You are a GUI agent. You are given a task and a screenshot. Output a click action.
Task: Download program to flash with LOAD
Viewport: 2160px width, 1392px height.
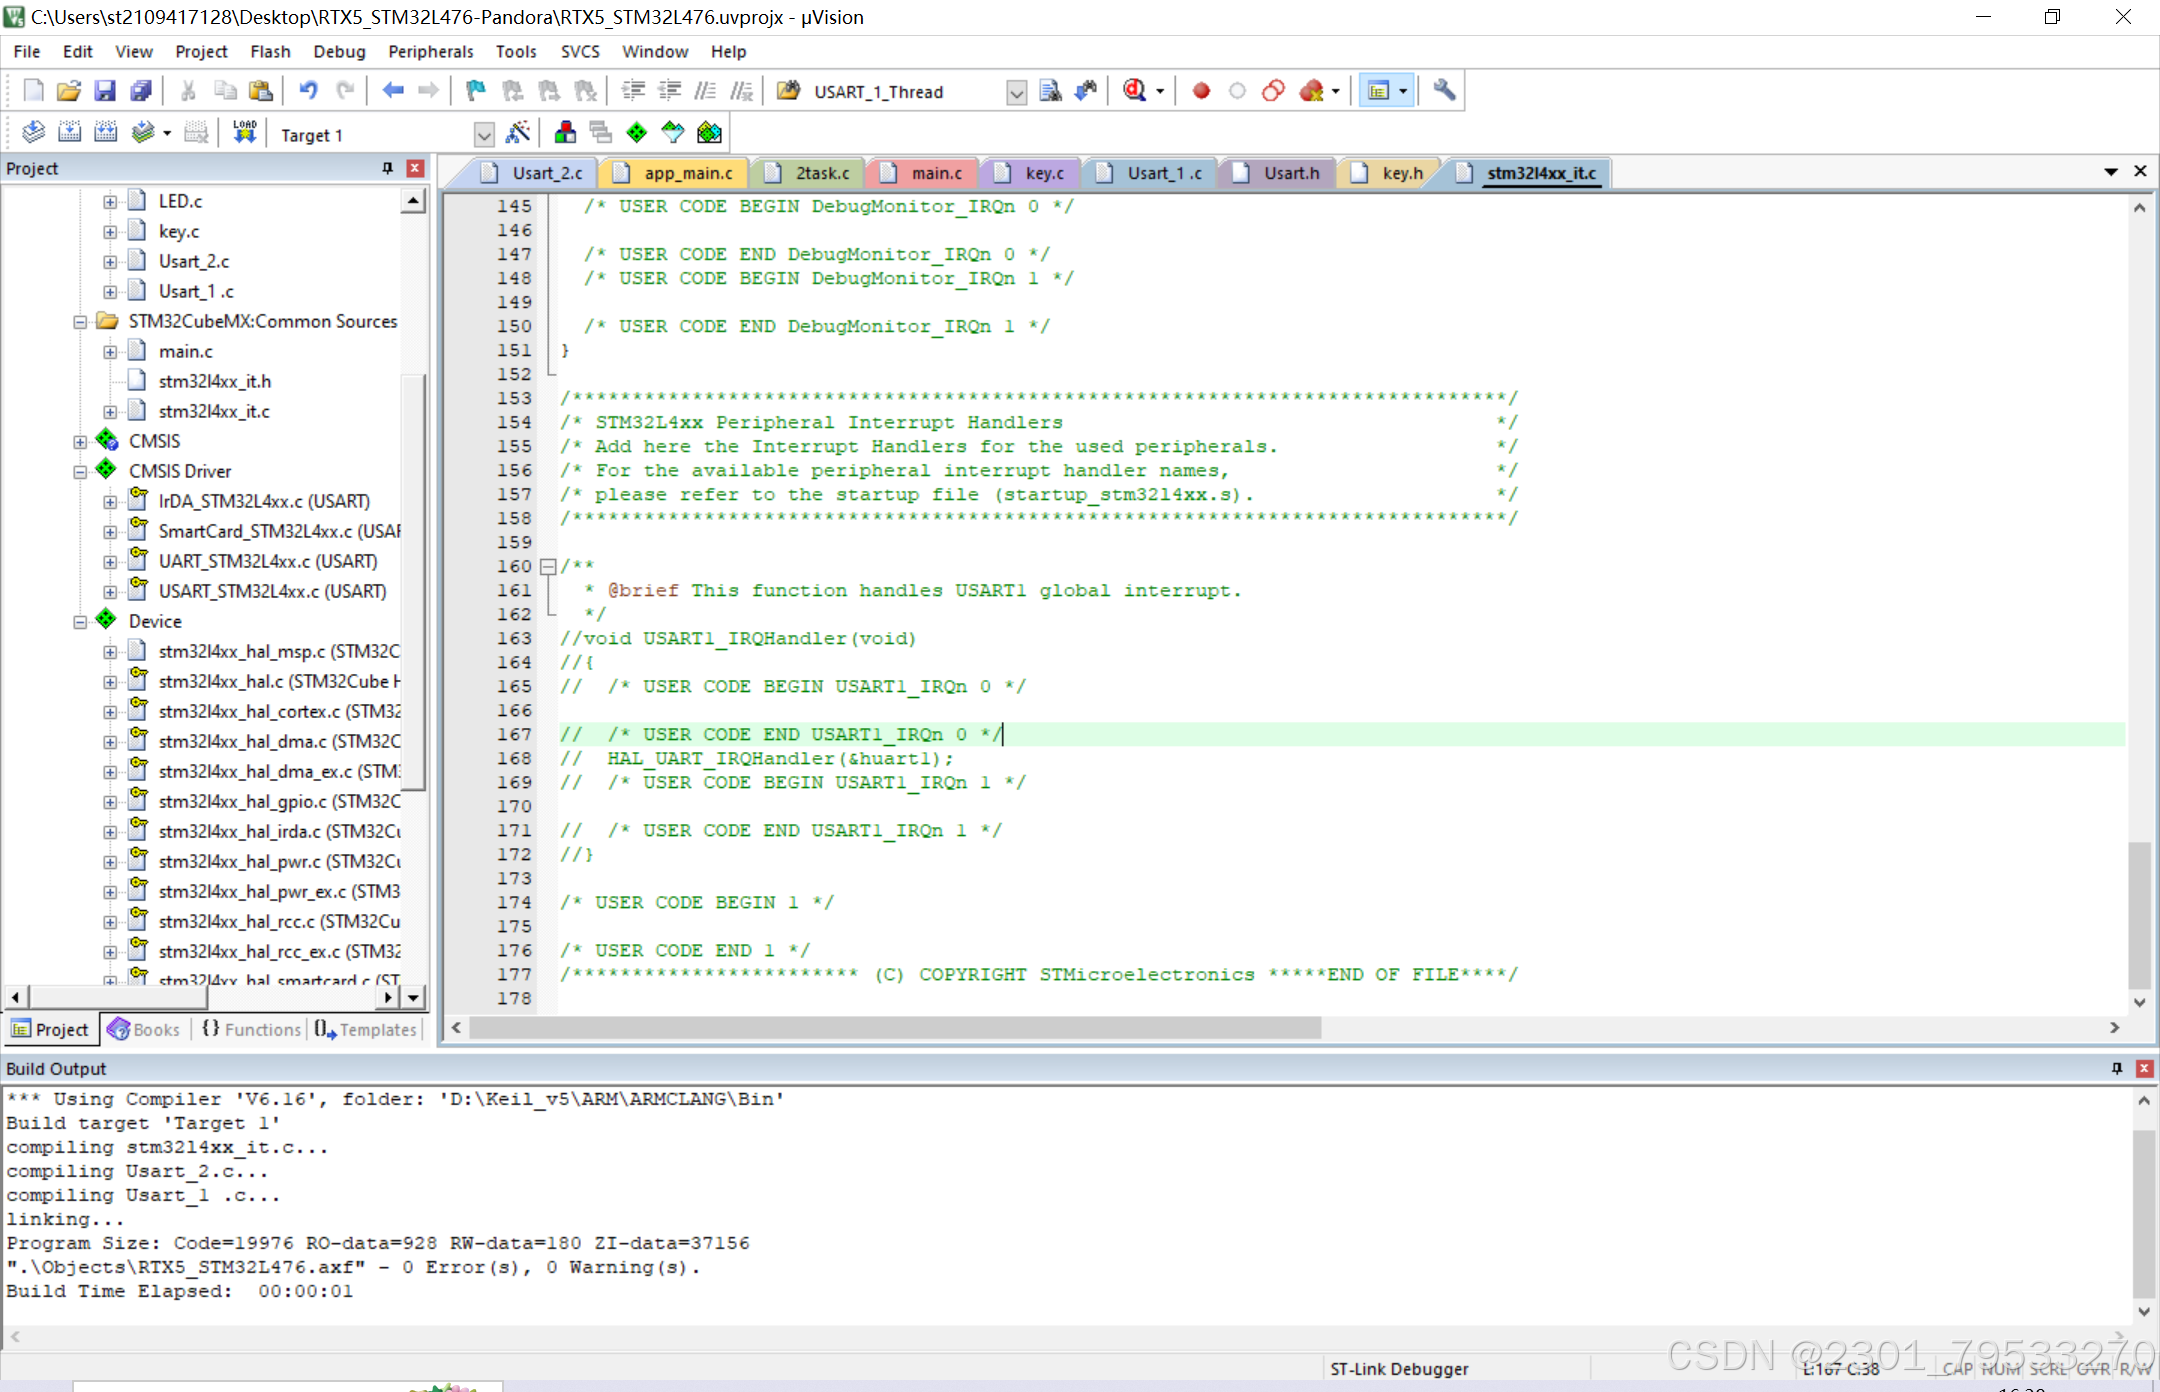(x=245, y=131)
